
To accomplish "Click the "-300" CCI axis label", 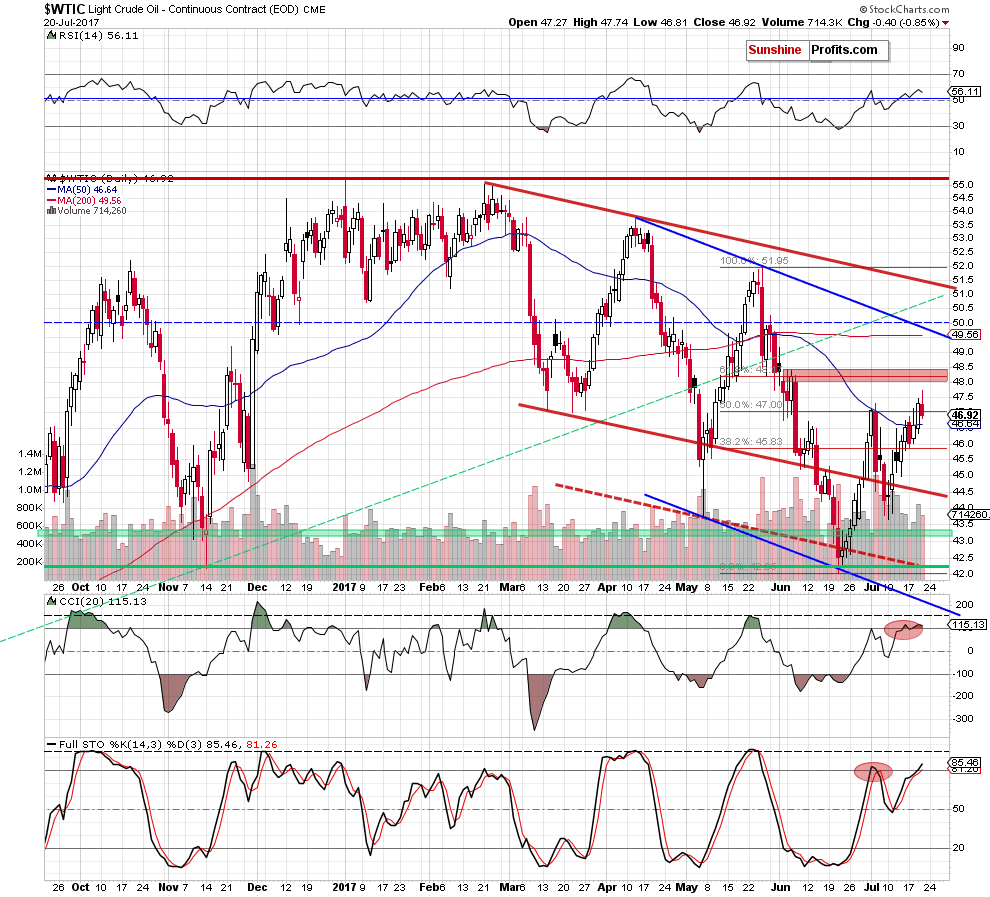I will click(x=963, y=719).
